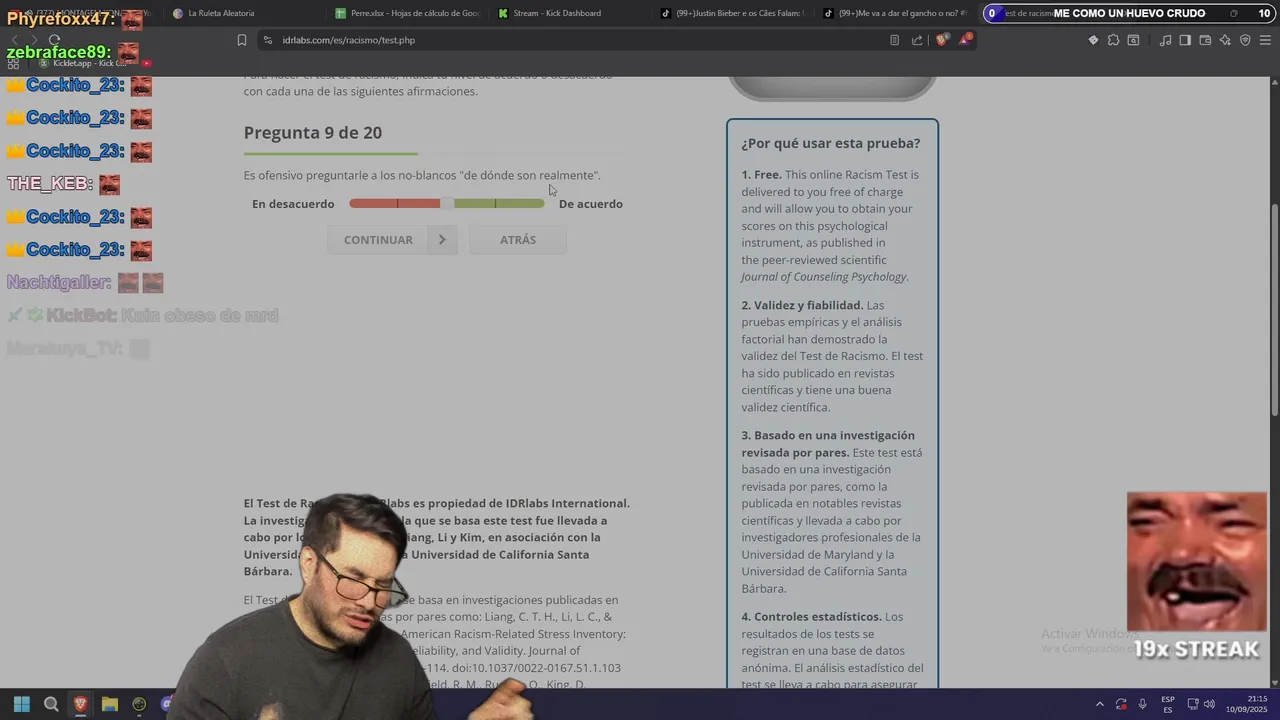Open reader mode icon in address bar
Image resolution: width=1280 pixels, height=720 pixels.
point(894,40)
